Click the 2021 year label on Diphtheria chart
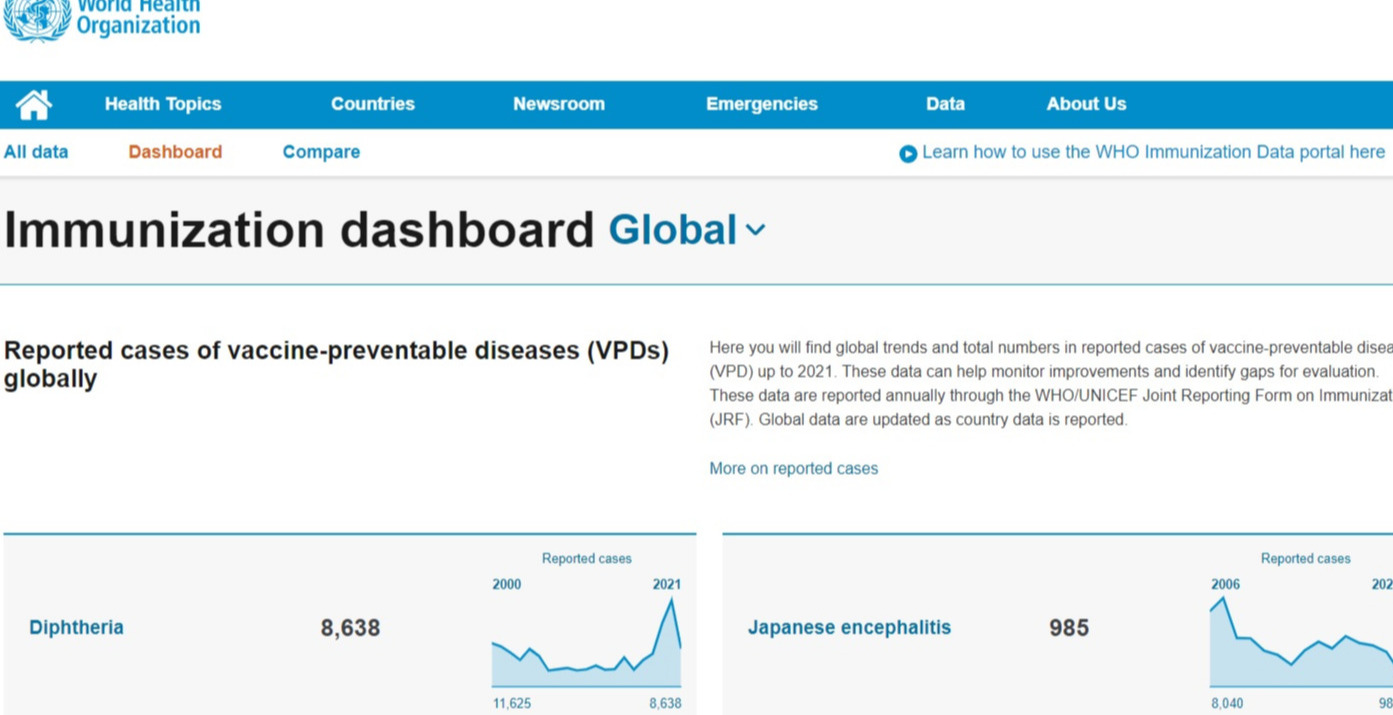This screenshot has height=715, width=1393. point(667,584)
